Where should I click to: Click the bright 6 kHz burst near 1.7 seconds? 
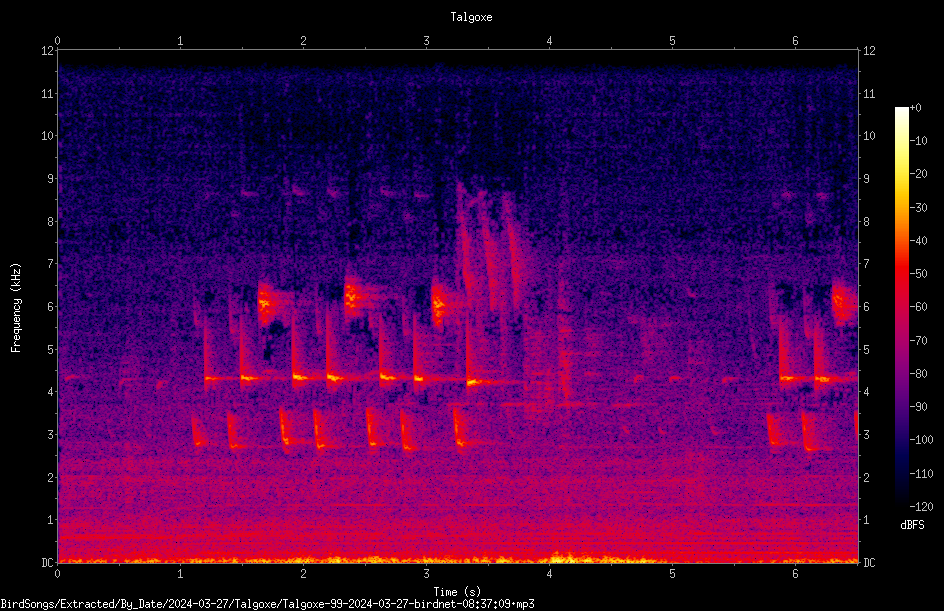266,303
